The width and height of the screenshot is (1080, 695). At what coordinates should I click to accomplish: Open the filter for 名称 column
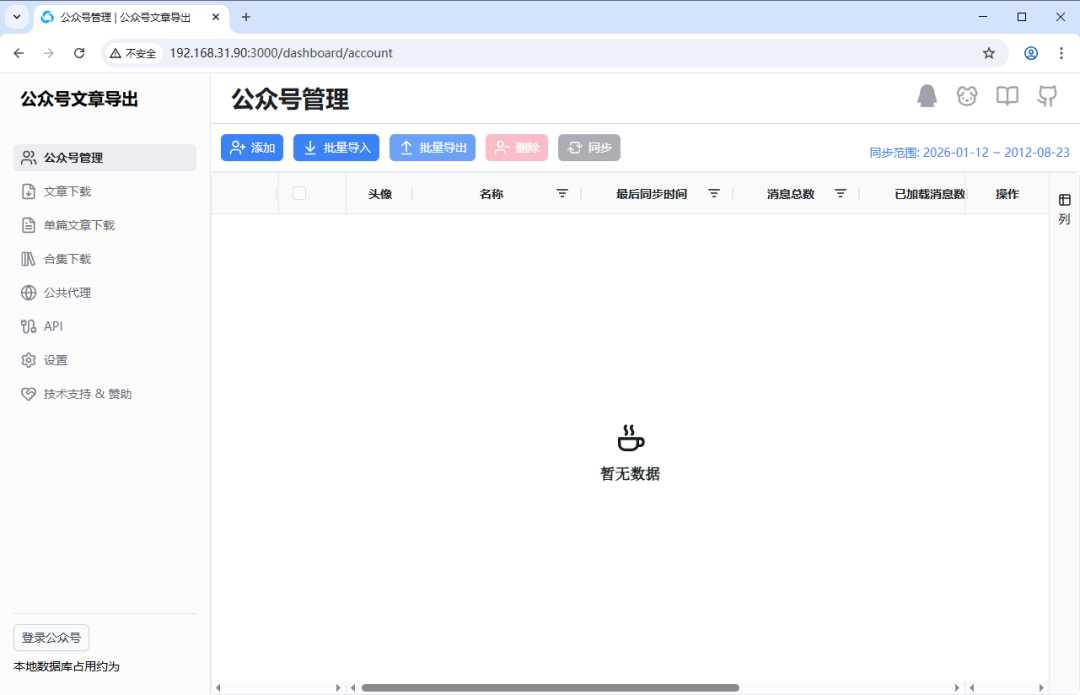tap(562, 193)
